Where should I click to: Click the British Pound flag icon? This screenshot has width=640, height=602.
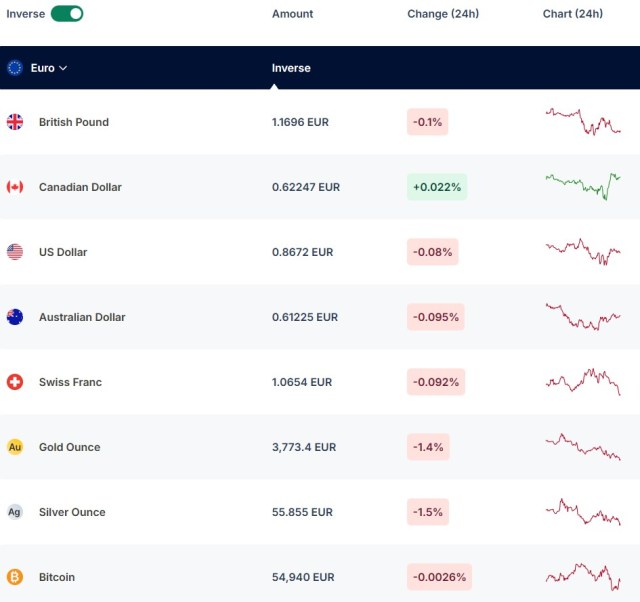[x=15, y=122]
